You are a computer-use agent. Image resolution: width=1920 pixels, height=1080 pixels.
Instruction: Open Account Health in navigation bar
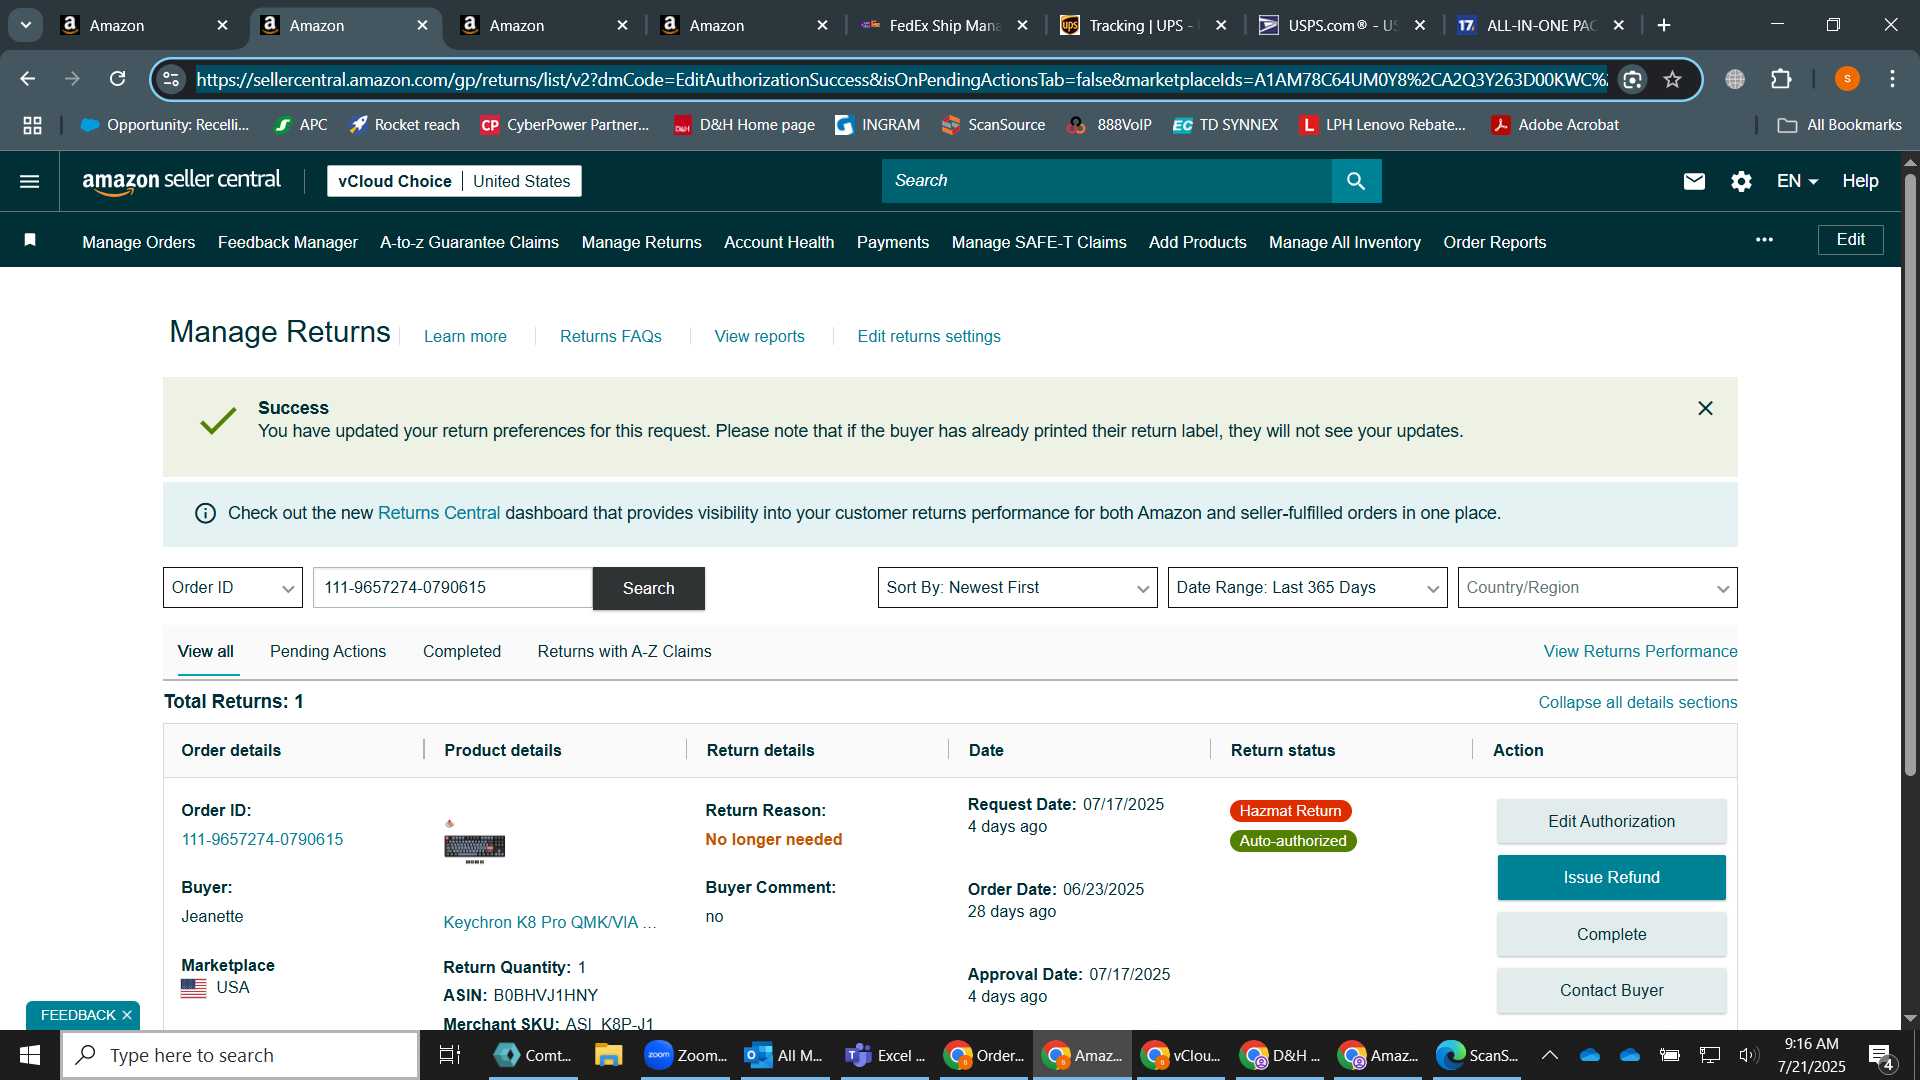[779, 242]
